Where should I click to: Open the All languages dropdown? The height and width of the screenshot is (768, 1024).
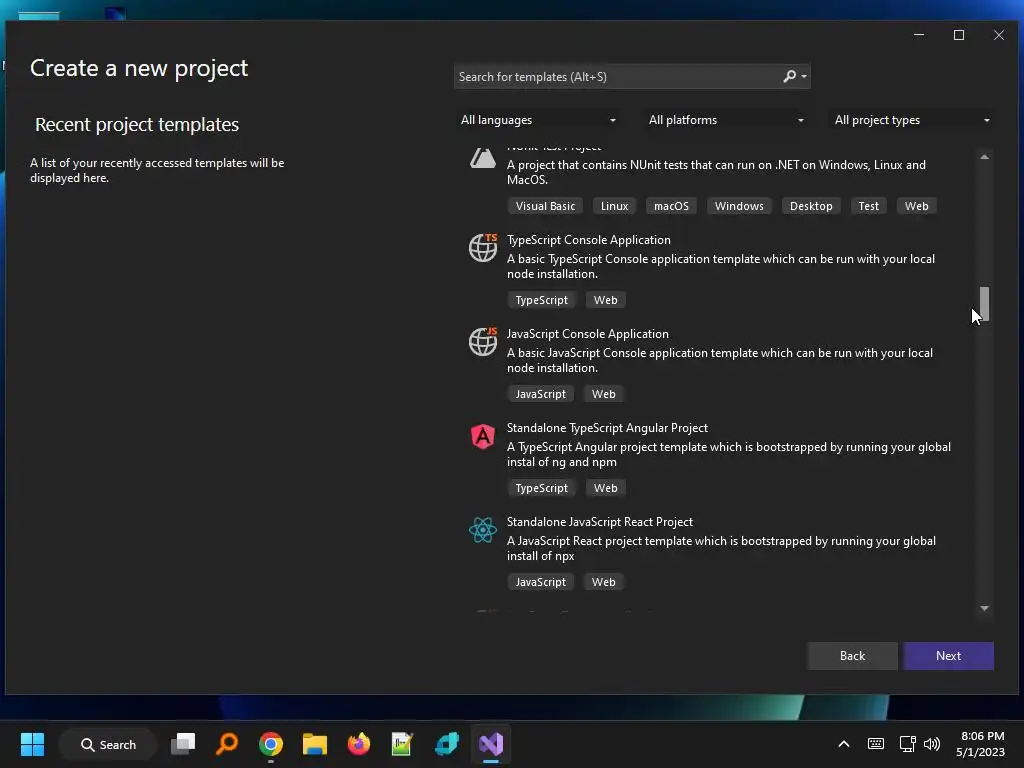click(538, 120)
